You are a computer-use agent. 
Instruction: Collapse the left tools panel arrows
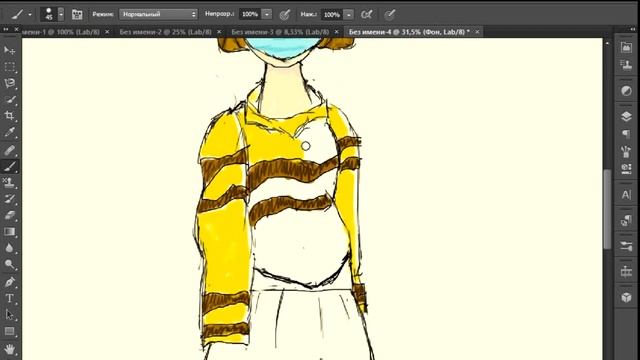pos(6,29)
